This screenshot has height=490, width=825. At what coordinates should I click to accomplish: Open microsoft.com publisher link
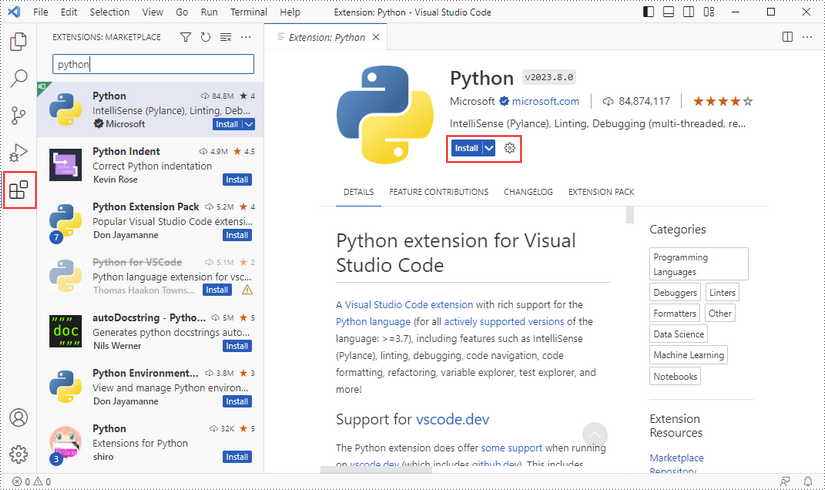click(x=546, y=101)
